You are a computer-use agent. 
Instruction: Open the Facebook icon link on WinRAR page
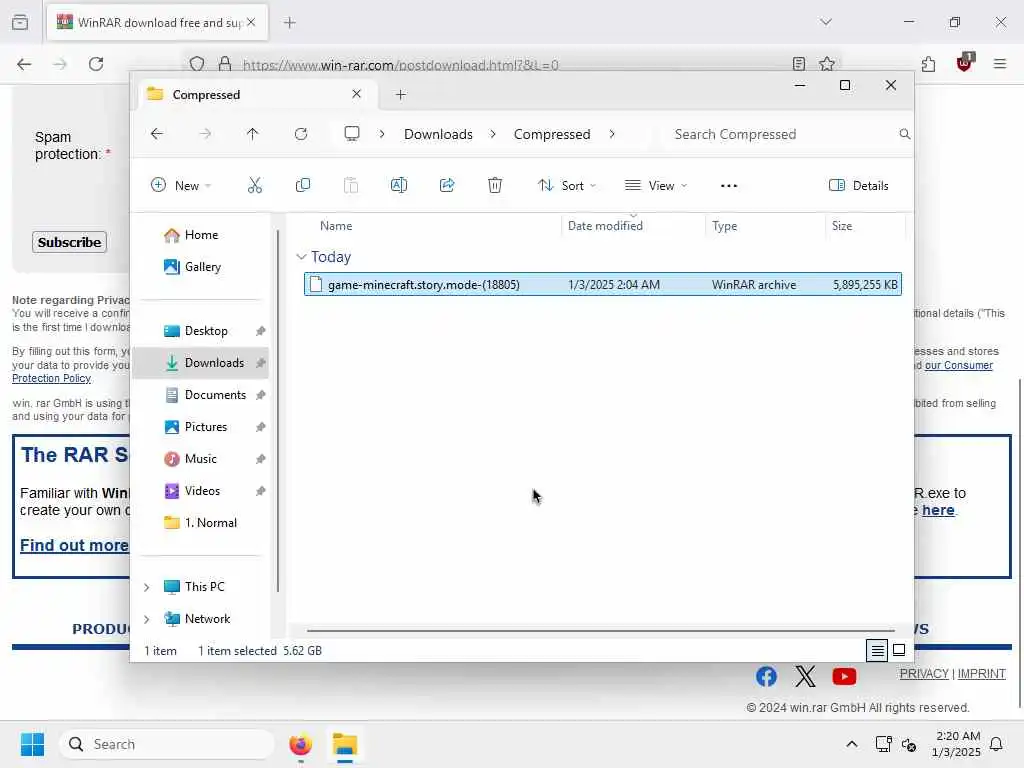pyautogui.click(x=767, y=677)
